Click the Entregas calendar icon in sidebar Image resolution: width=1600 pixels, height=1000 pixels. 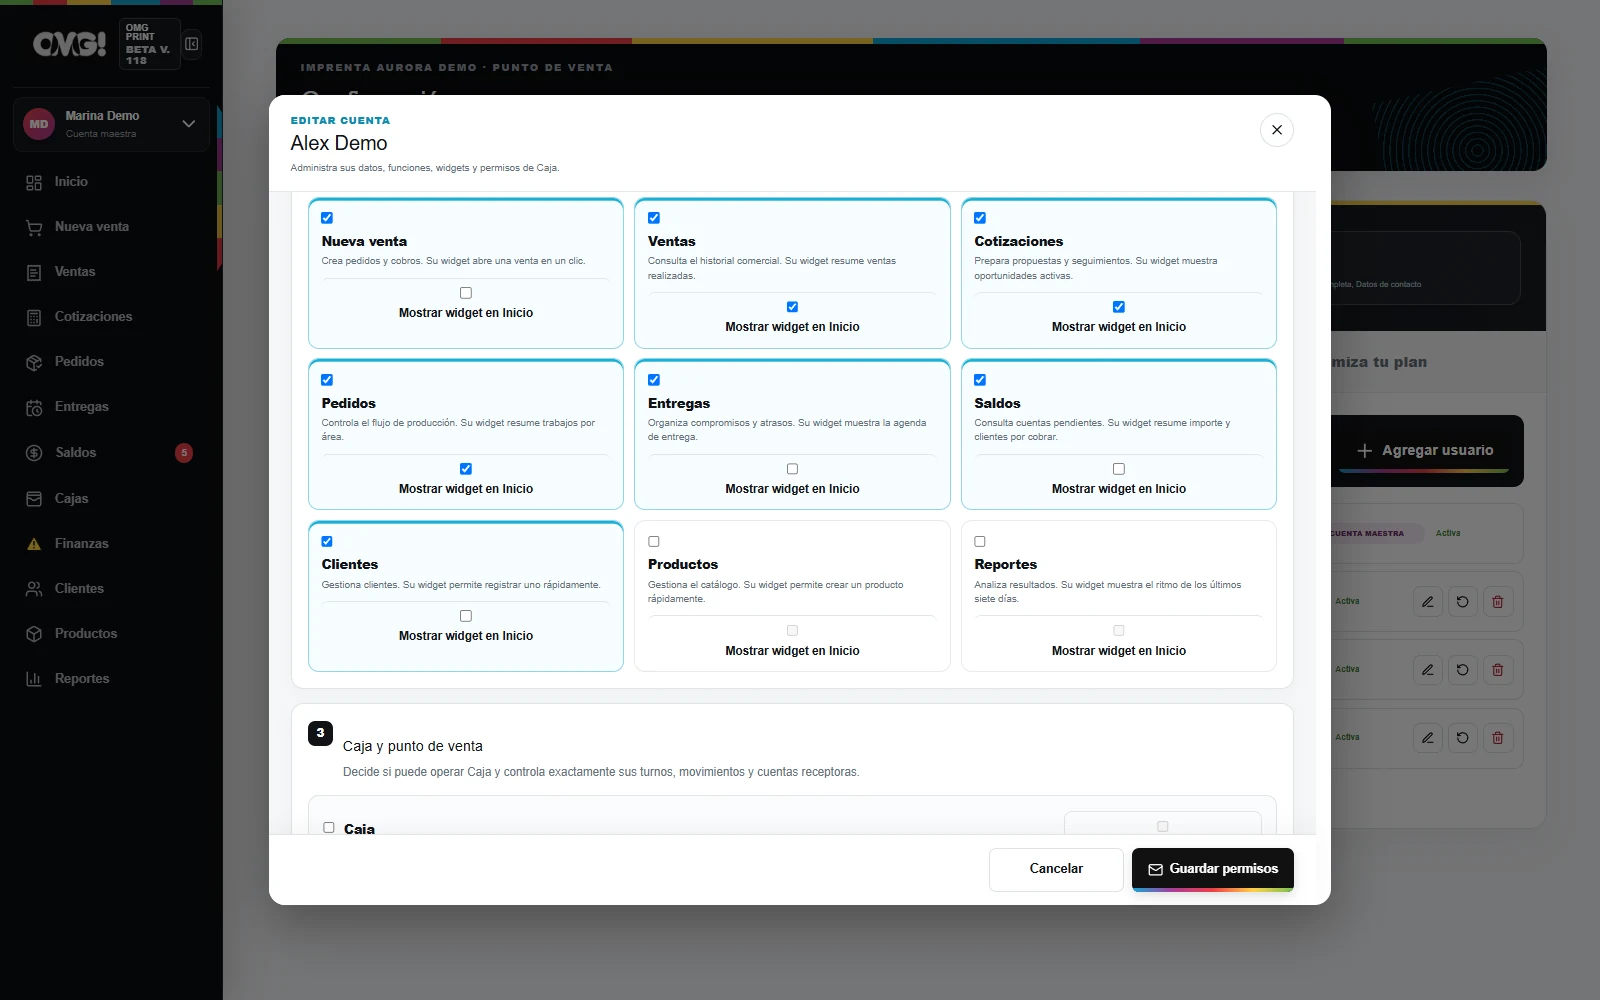coord(34,407)
